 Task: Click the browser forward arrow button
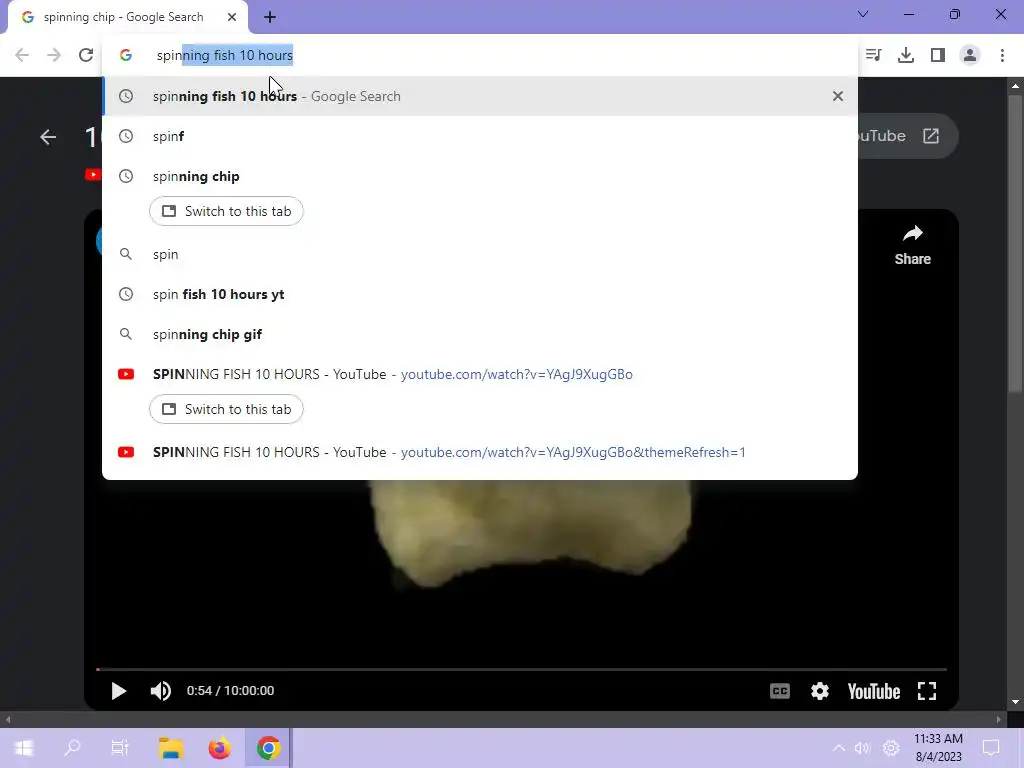tap(54, 55)
